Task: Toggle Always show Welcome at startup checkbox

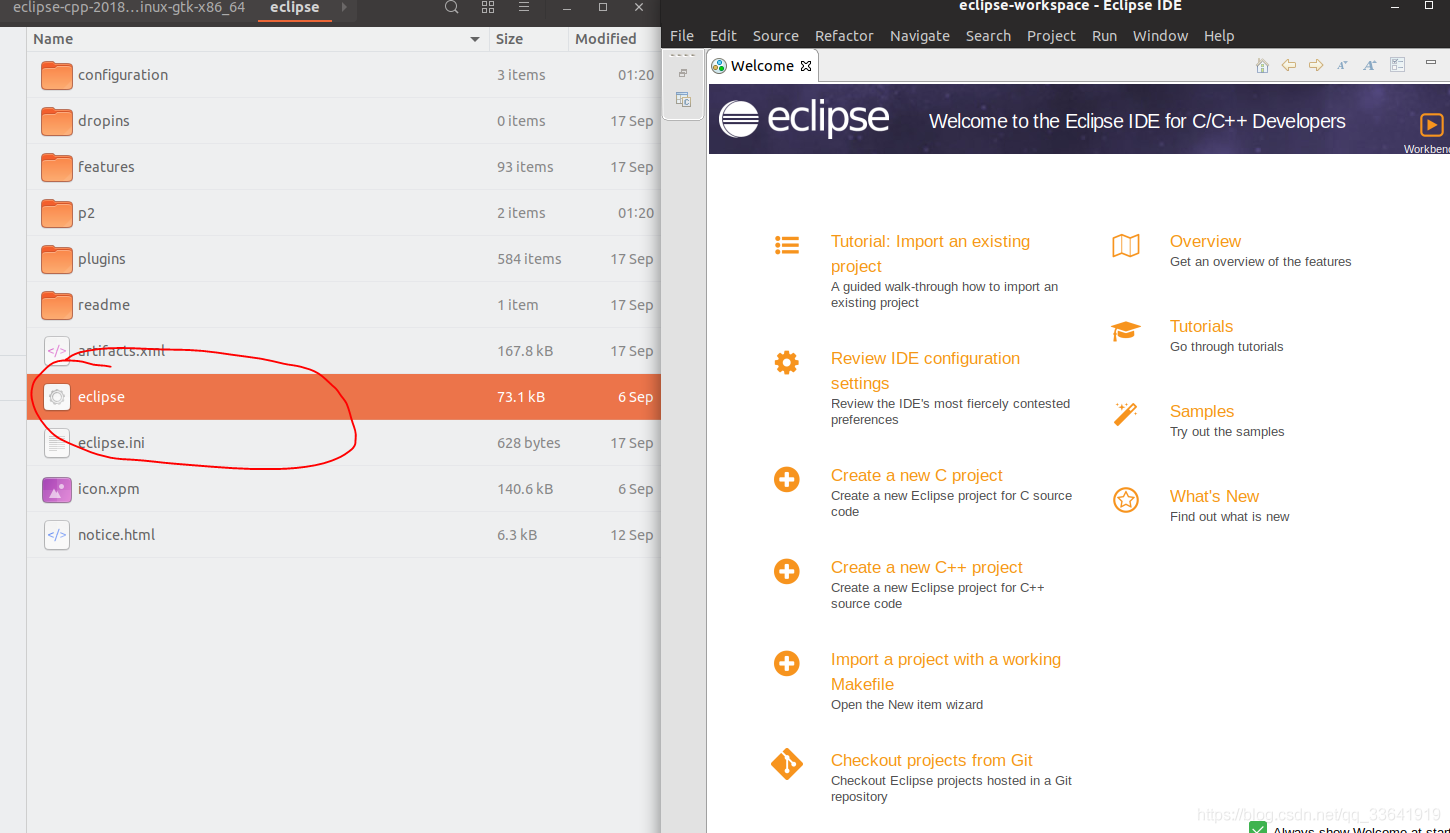Action: coord(1258,828)
